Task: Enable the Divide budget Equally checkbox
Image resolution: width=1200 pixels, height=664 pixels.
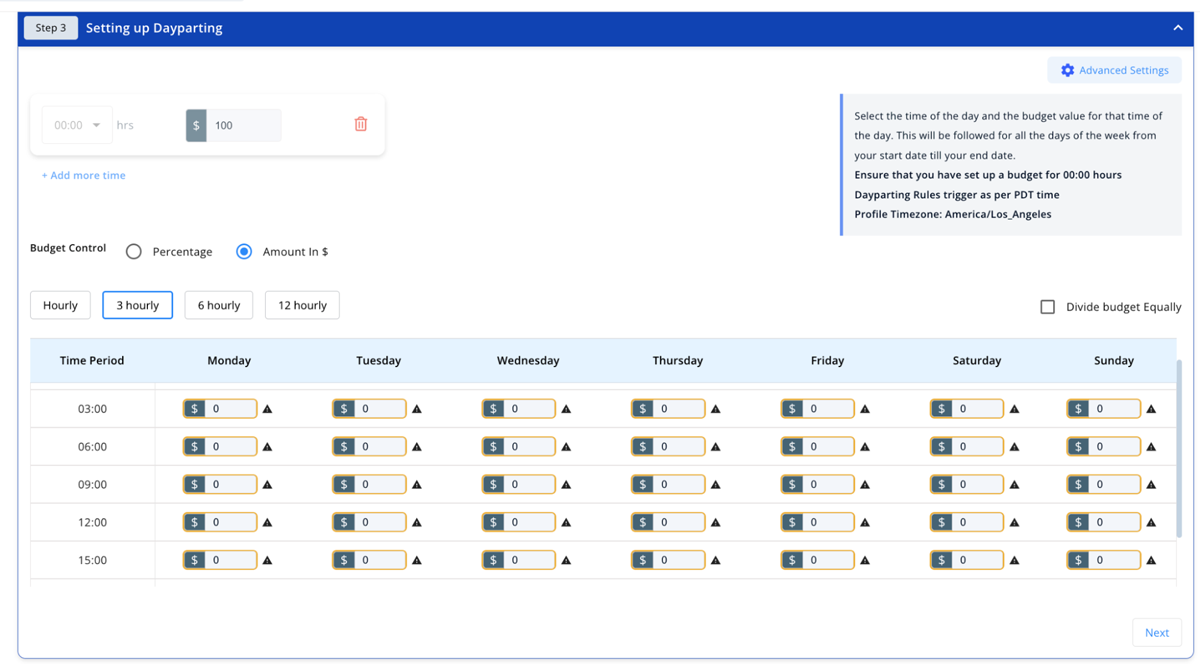Action: click(x=1047, y=307)
